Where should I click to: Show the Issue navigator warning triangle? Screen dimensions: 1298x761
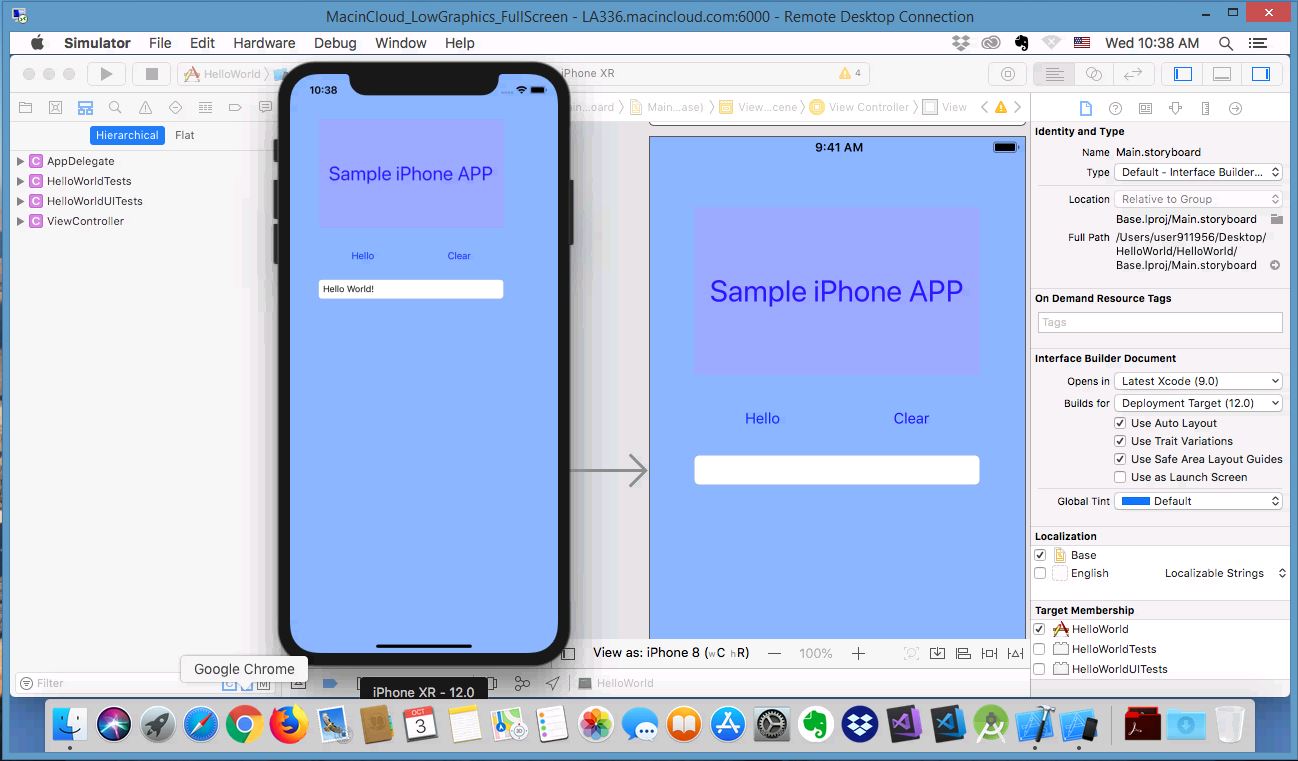145,107
